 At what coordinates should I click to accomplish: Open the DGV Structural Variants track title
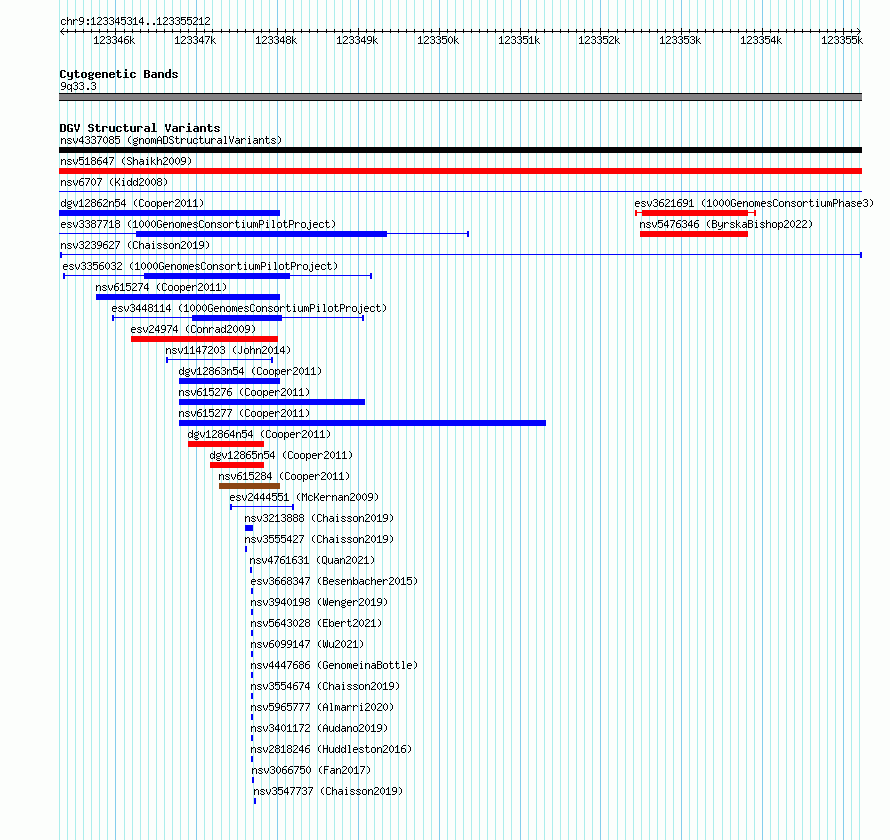point(140,128)
